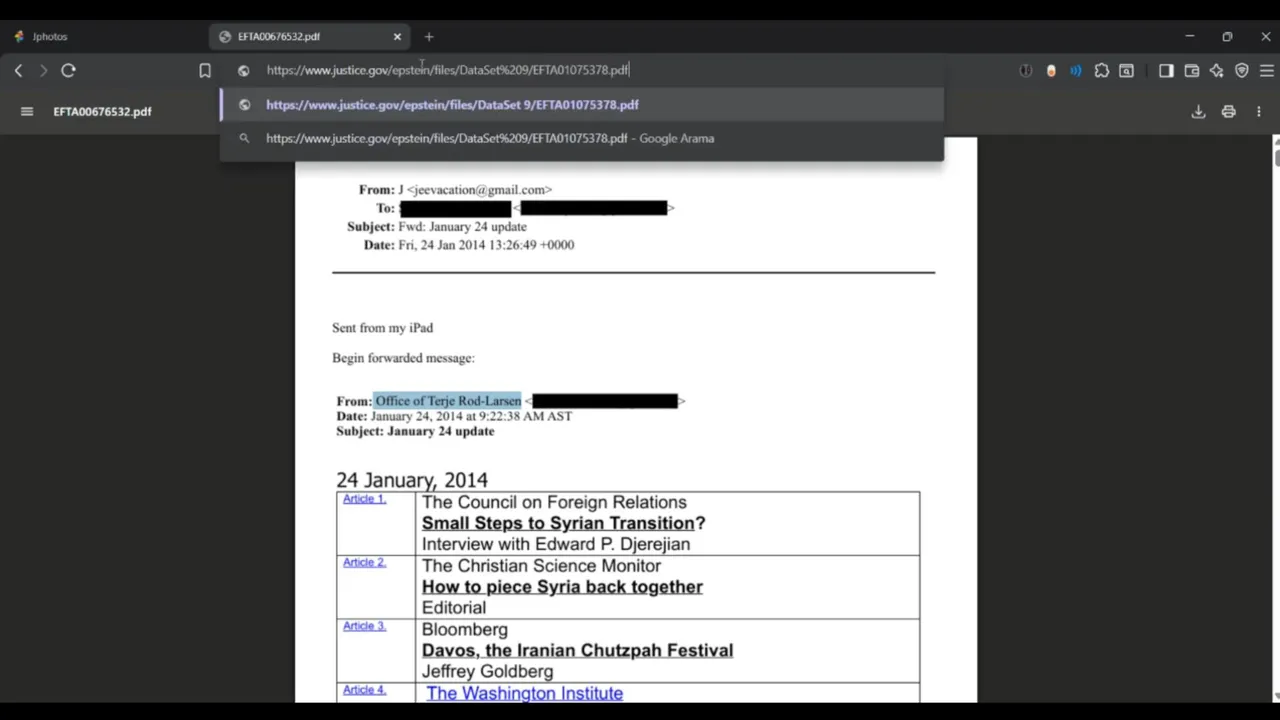Viewport: 1280px width, 720px height.
Task: Click Interview with Edward P. Djerejian text
Action: tap(556, 545)
